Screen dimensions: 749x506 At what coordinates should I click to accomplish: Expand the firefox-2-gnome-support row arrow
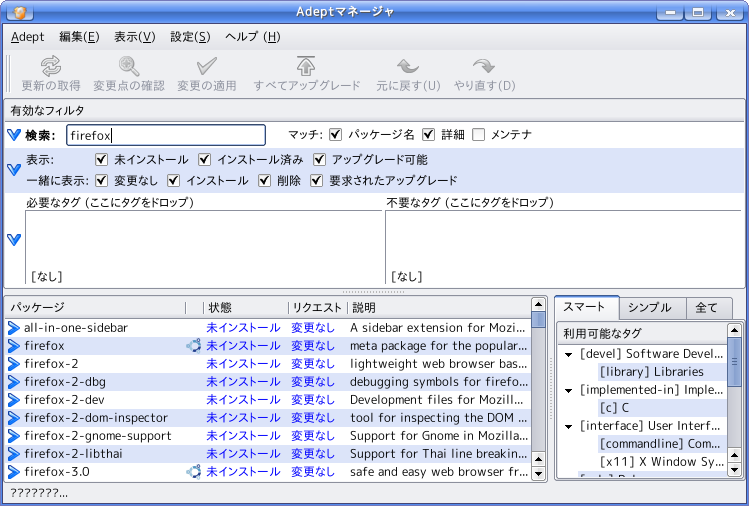click(14, 436)
